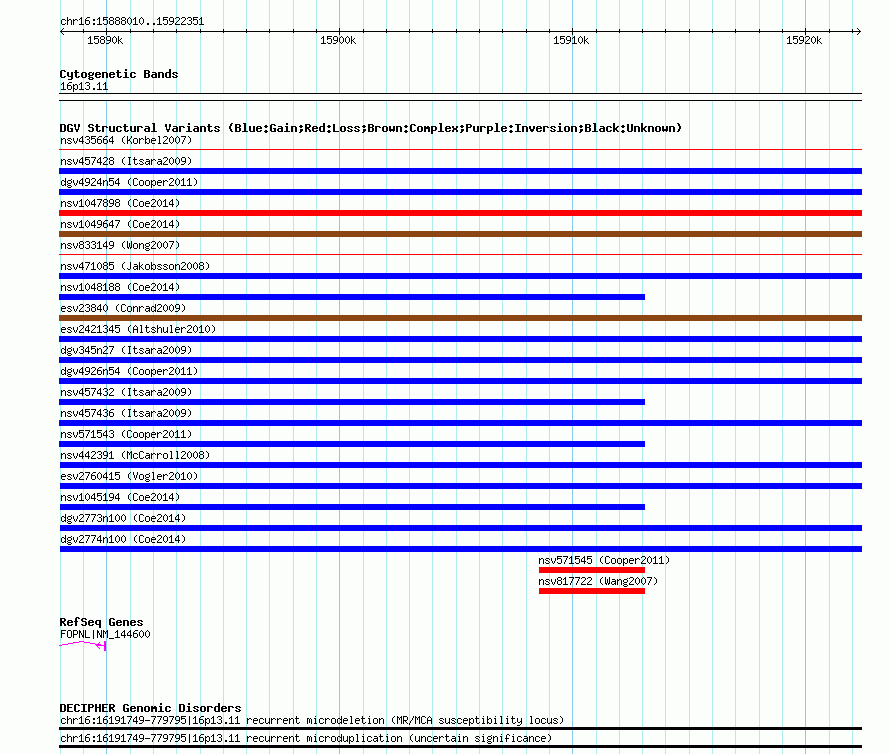890x754 pixels.
Task: Select the nsv833149 (Wong2007) label
Action: [x=120, y=245]
